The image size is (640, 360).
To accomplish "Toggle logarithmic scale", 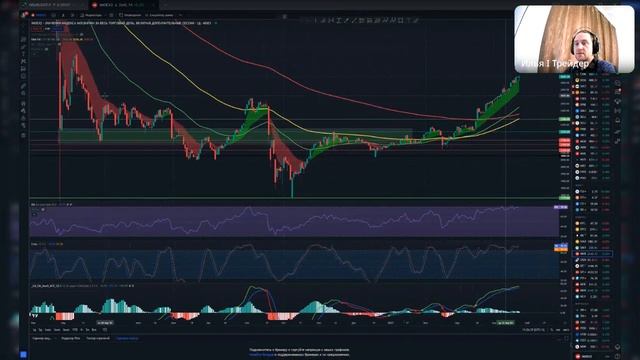I will click(x=558, y=329).
